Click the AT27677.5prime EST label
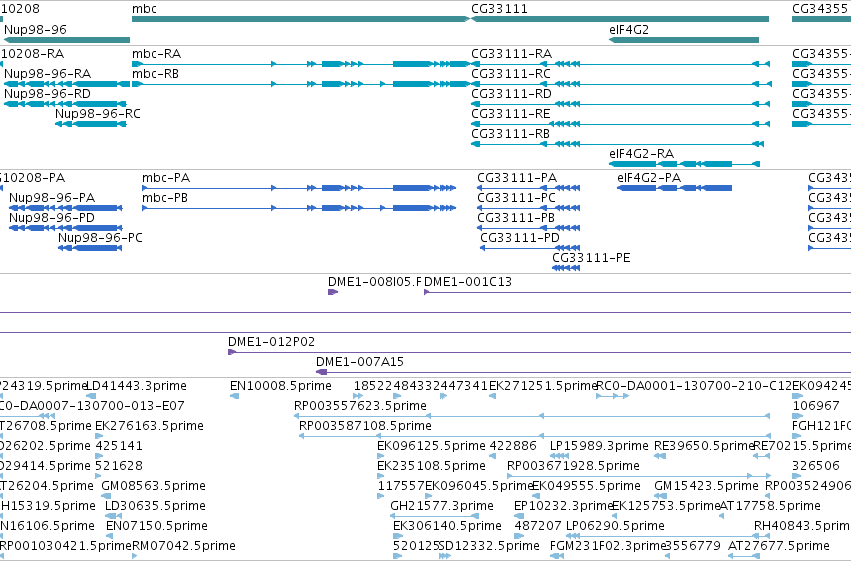 [x=779, y=546]
